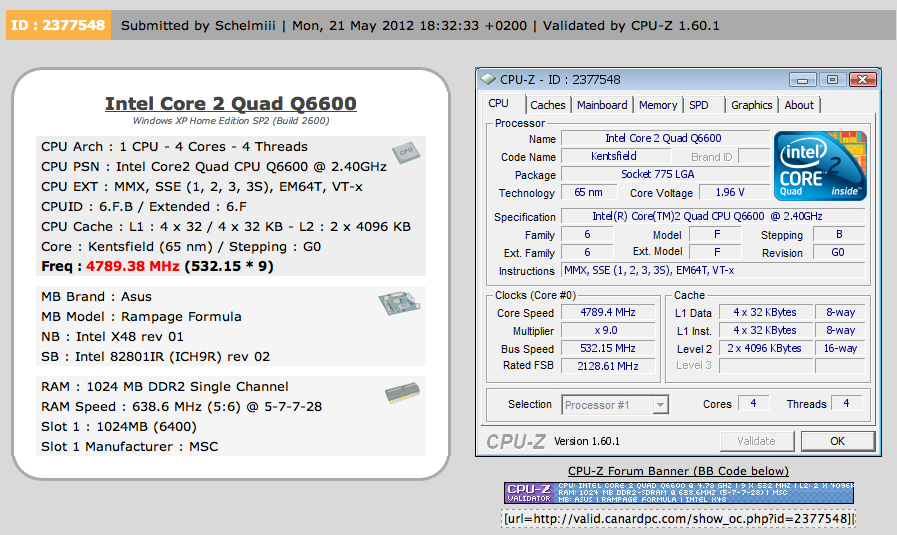Click the Rated FSB value '2128.61 MHz'
Screen dimensions: 897x535
click(x=608, y=366)
